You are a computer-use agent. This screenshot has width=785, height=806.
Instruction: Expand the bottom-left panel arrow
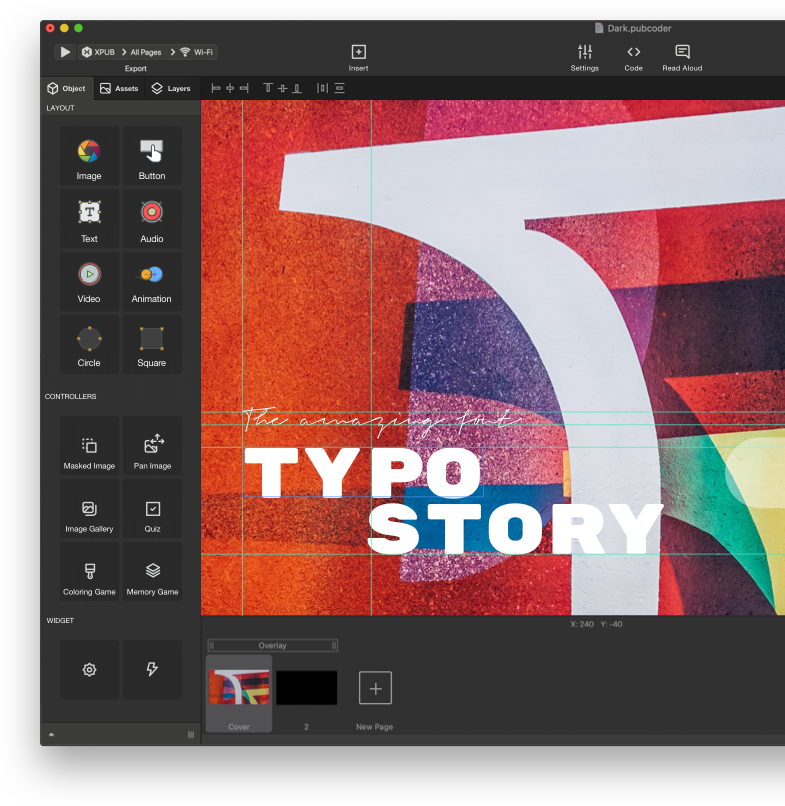click(x=51, y=735)
